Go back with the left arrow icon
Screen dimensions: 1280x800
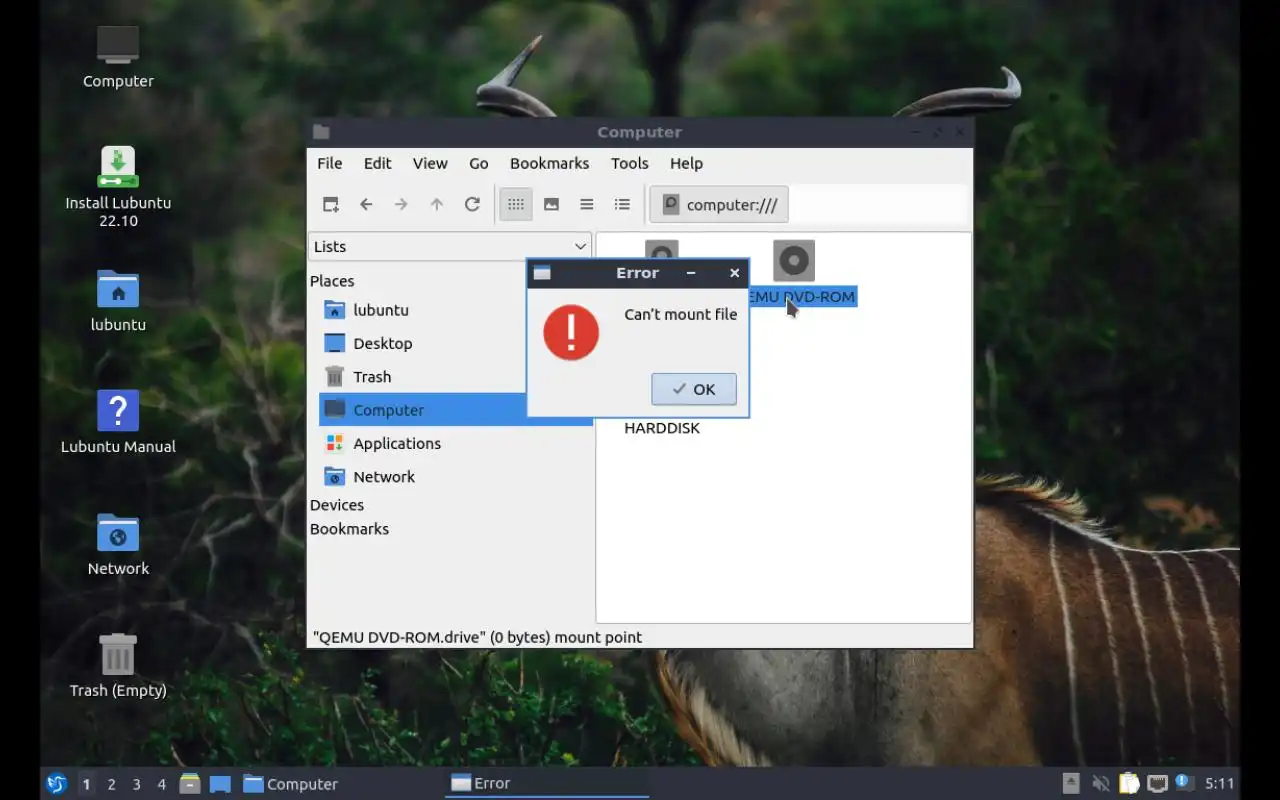point(366,204)
